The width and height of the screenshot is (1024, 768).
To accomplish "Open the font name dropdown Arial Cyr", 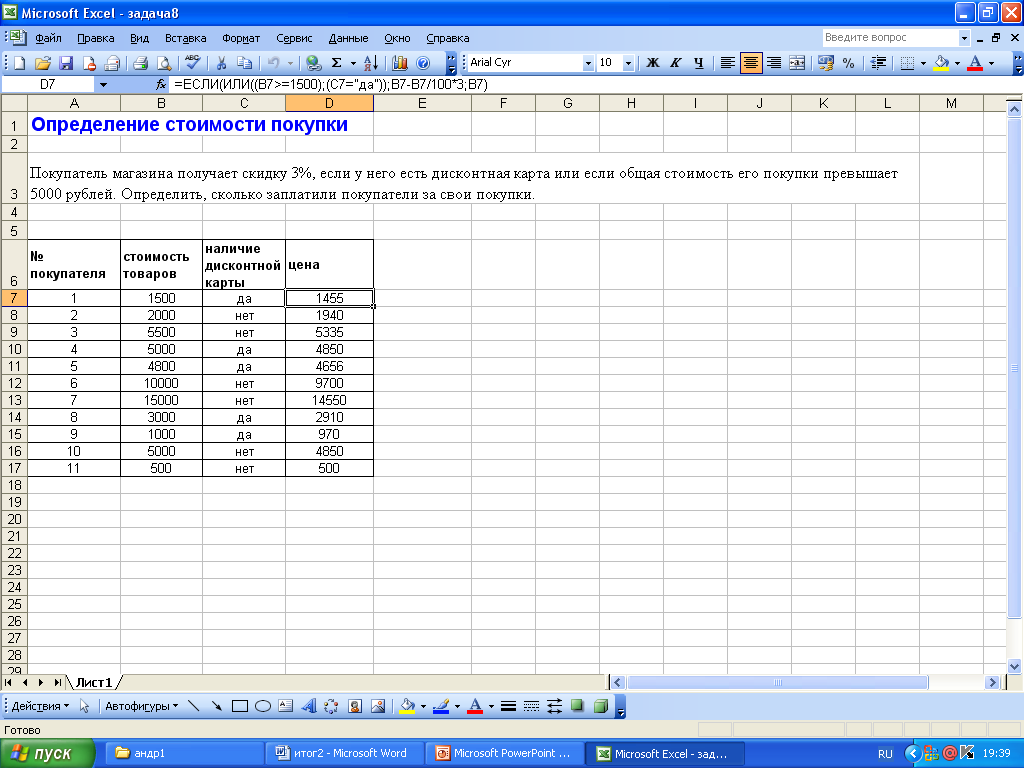I will click(588, 63).
